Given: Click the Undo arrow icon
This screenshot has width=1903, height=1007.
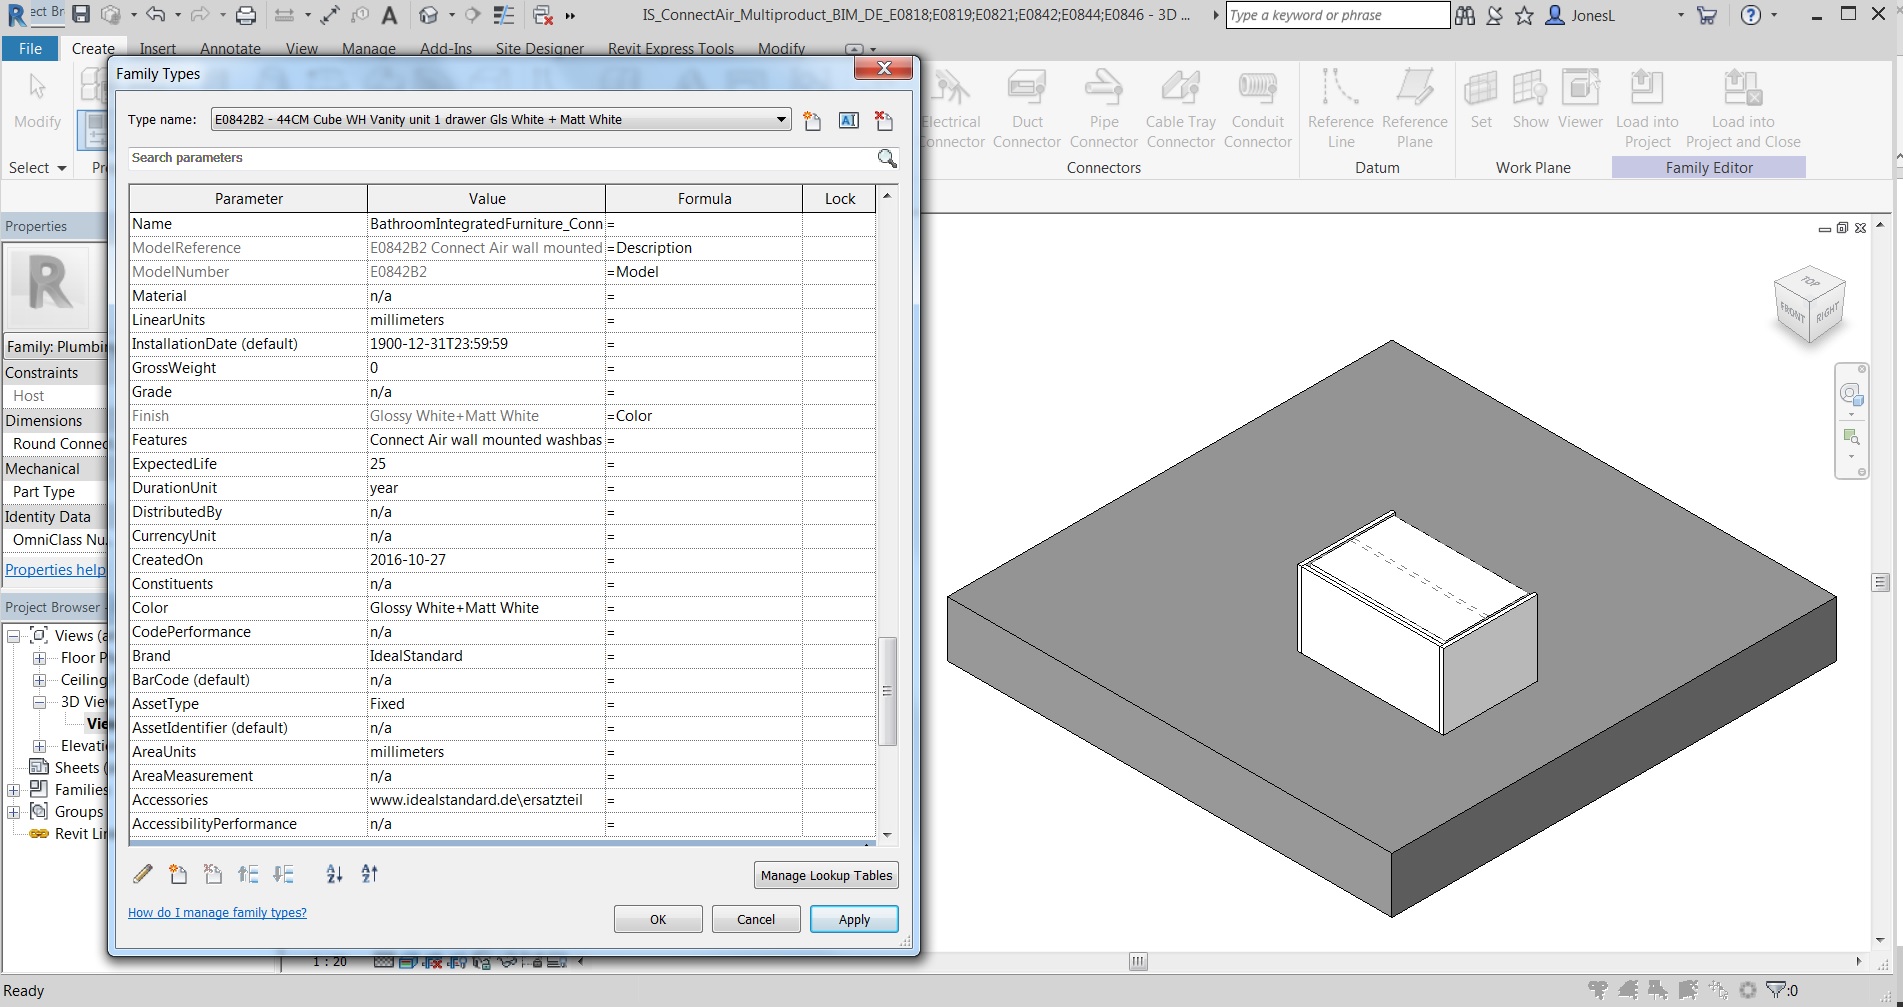Looking at the screenshot, I should (155, 15).
